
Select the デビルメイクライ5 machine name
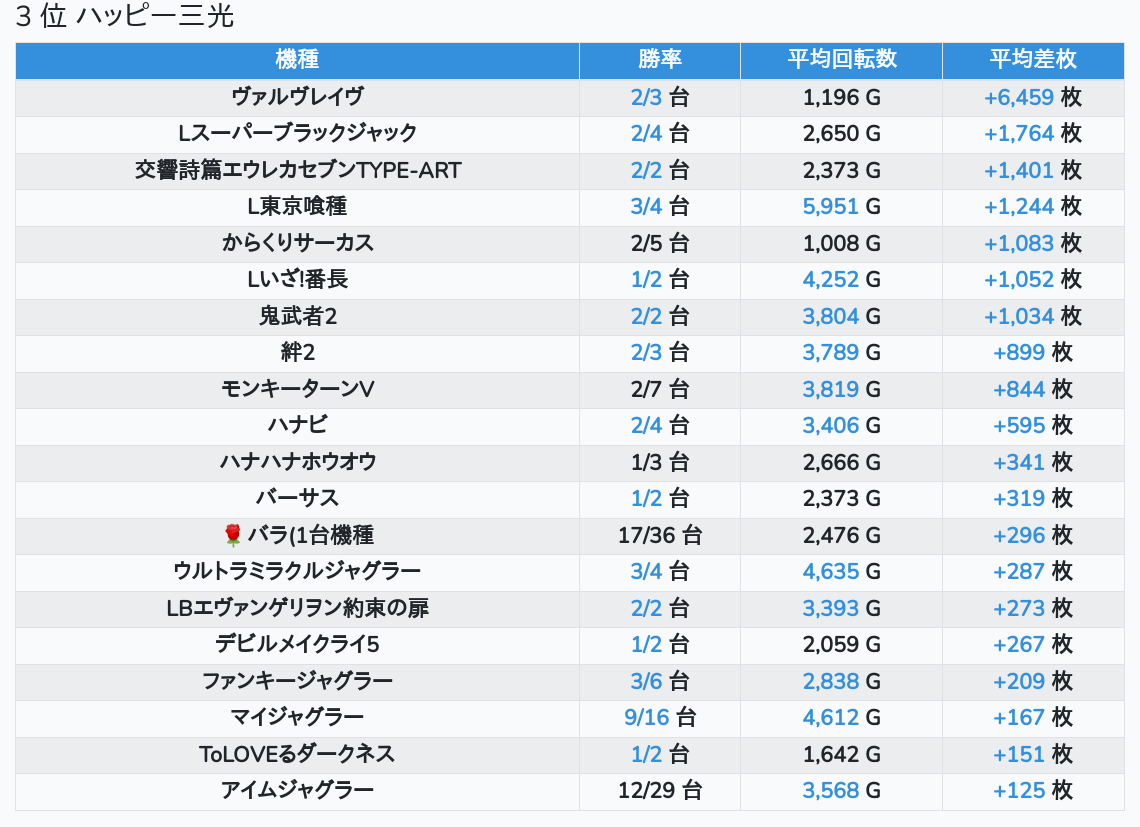(x=297, y=644)
